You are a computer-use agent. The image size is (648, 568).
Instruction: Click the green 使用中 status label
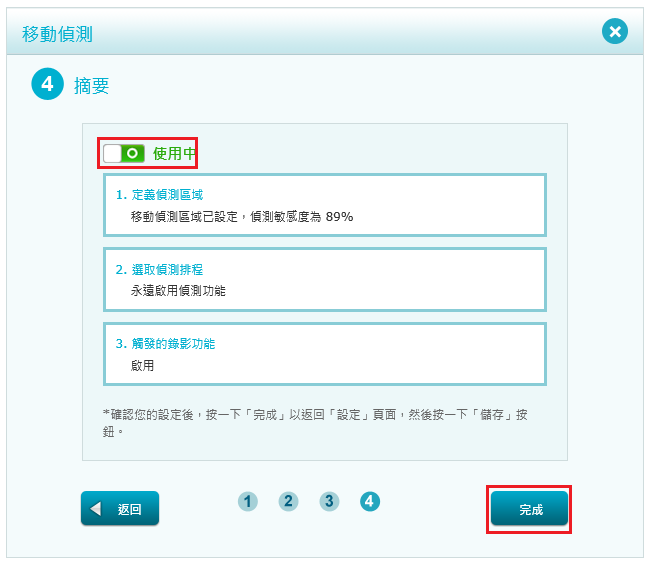click(173, 153)
